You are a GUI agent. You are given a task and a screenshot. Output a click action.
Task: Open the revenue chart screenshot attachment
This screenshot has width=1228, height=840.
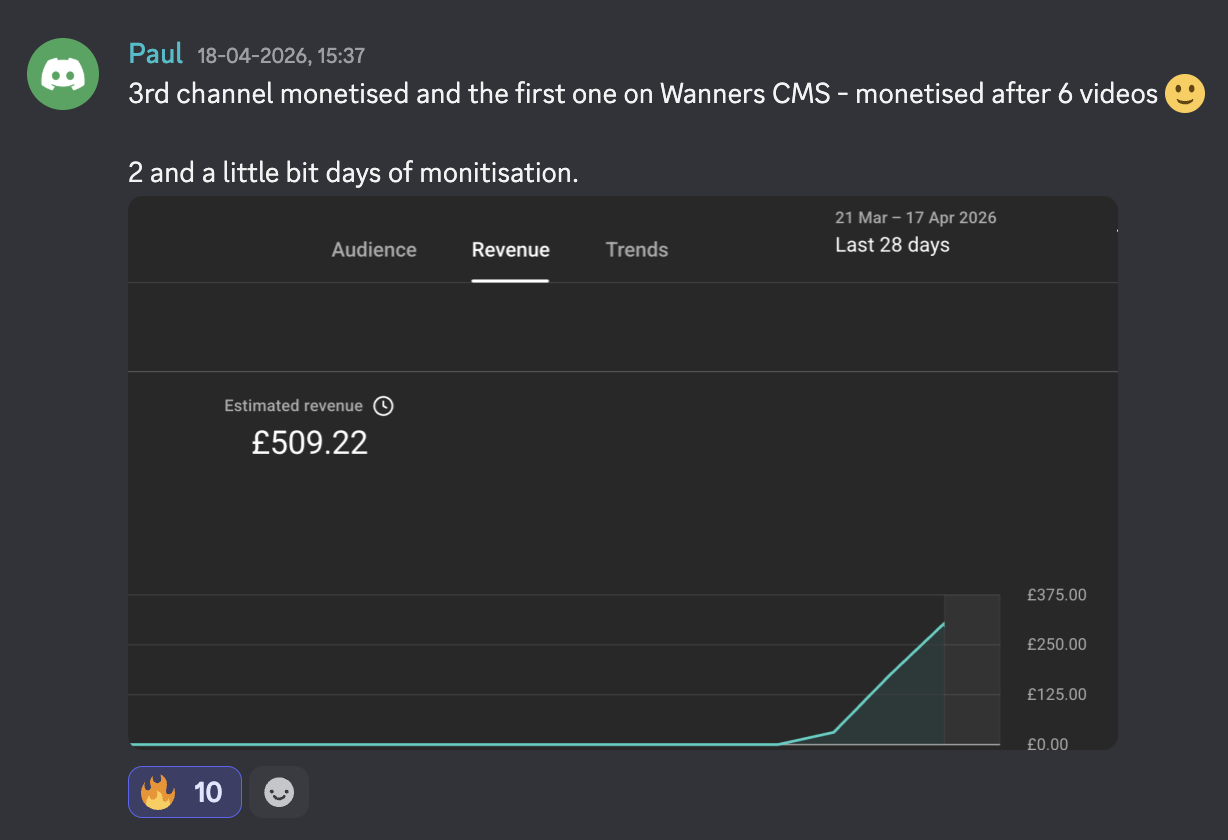(623, 473)
